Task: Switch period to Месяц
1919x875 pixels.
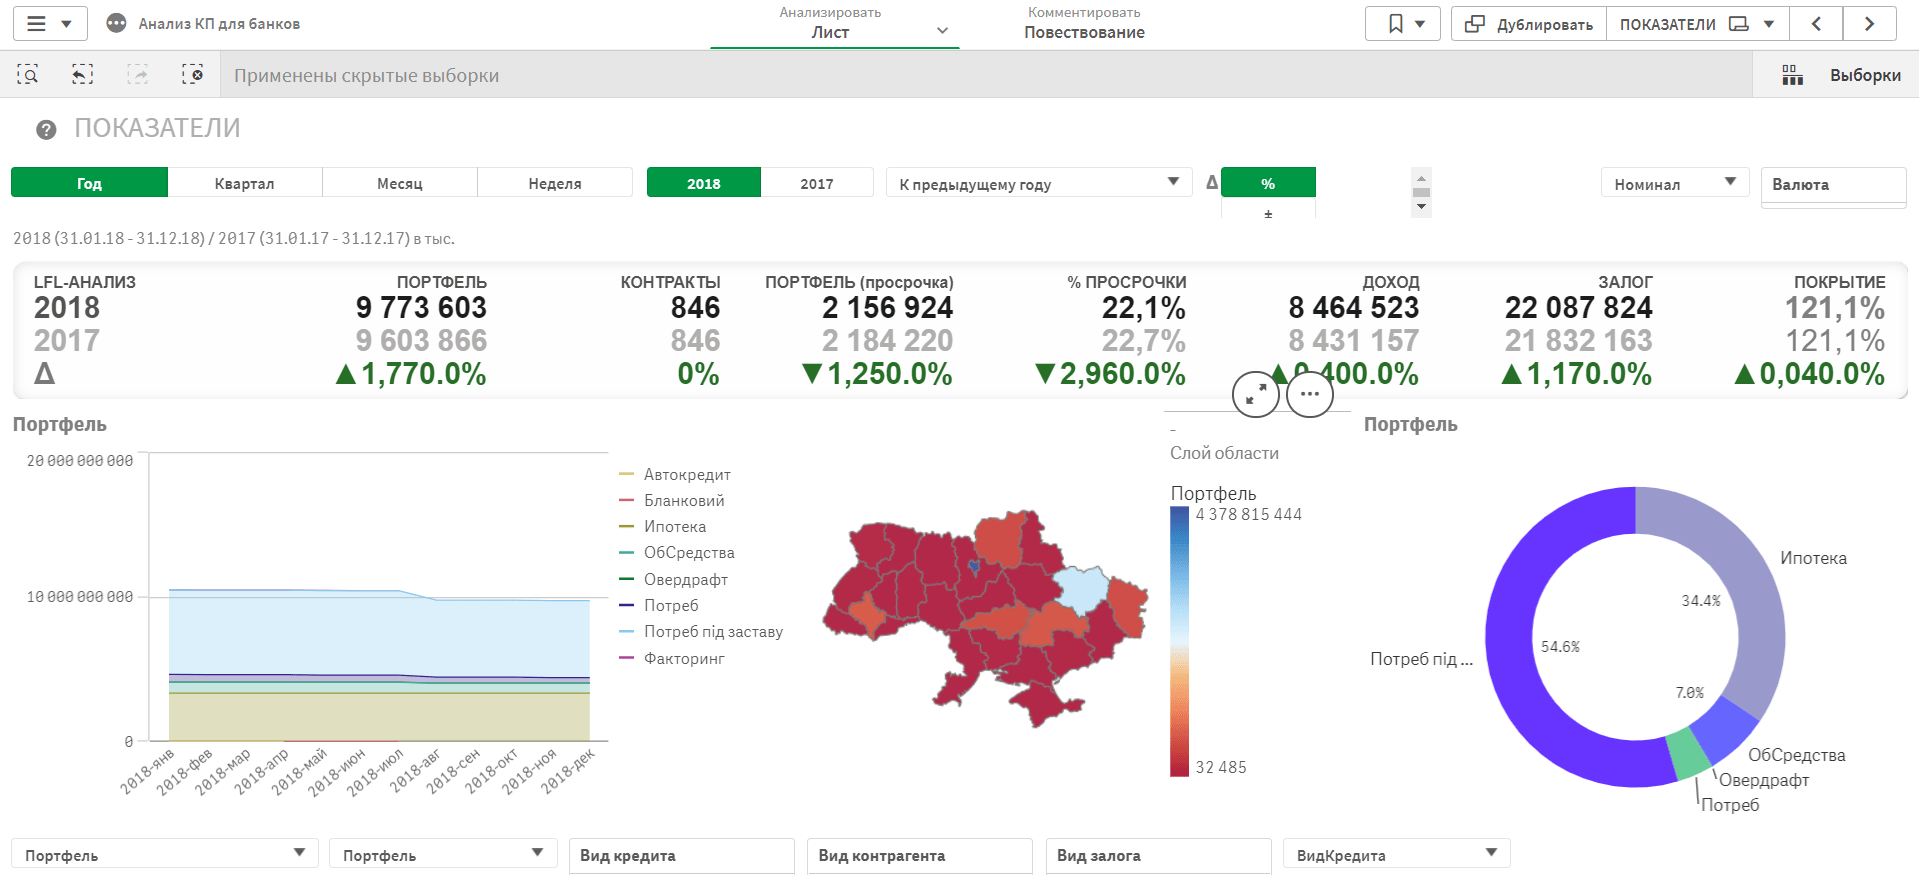Action: pos(399,183)
